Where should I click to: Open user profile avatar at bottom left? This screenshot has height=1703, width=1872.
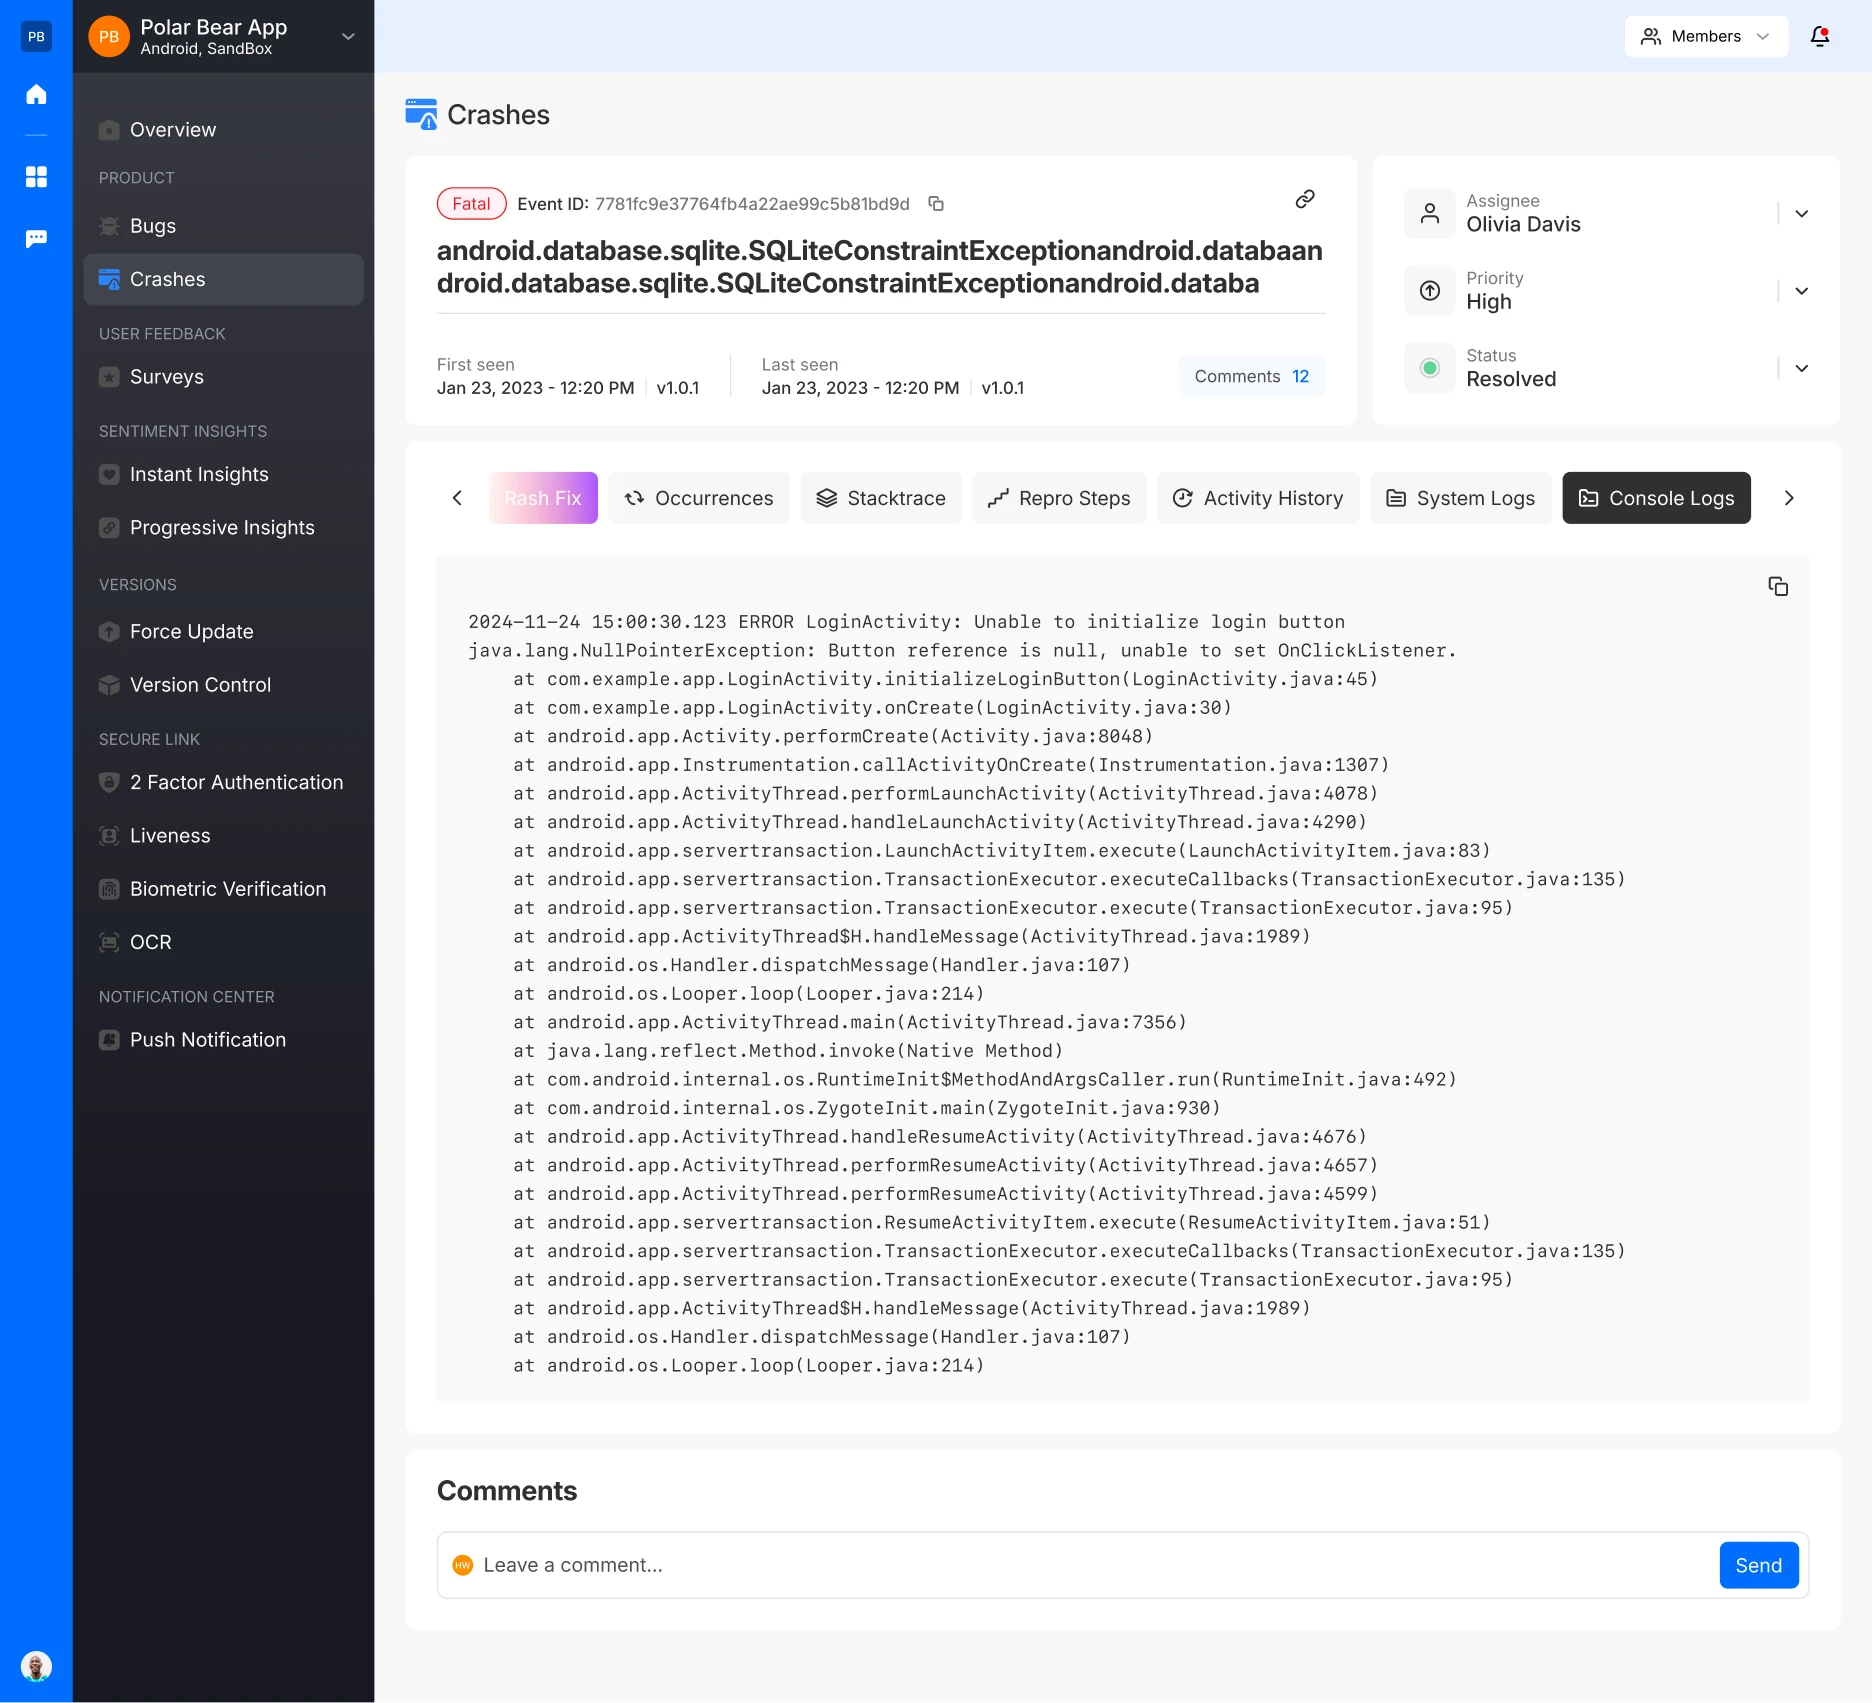click(x=36, y=1666)
